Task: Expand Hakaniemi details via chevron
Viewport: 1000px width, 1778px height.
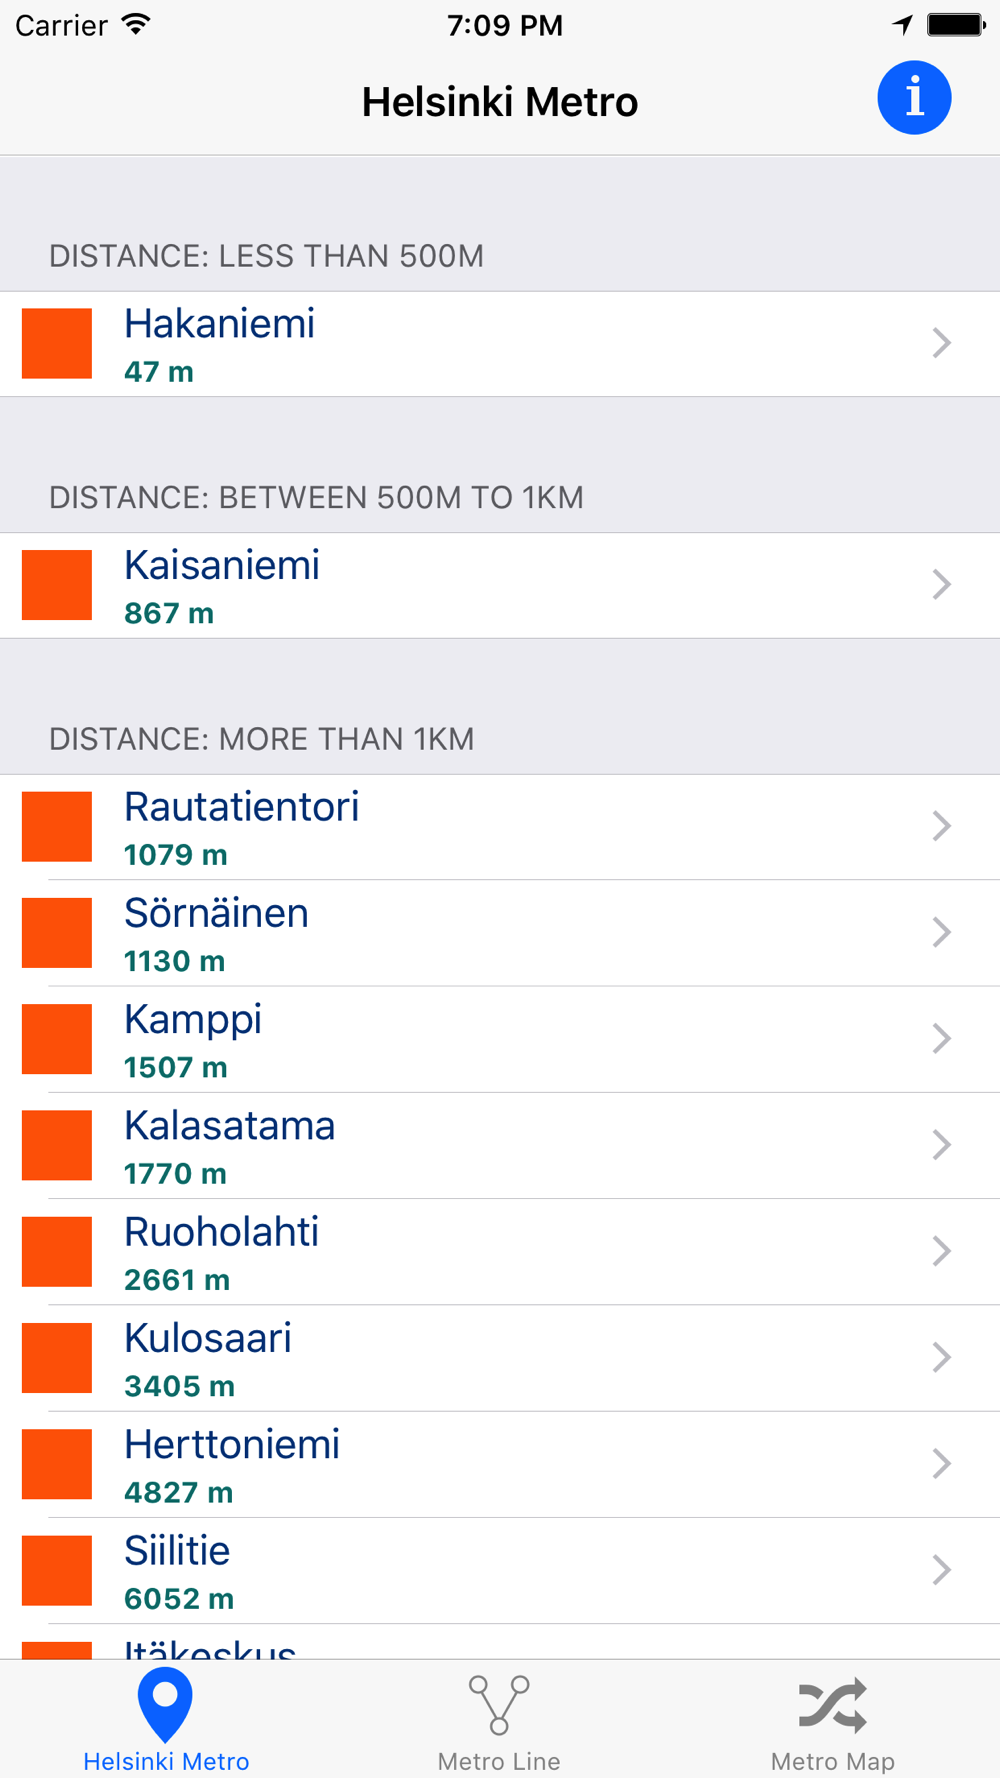Action: [x=941, y=343]
